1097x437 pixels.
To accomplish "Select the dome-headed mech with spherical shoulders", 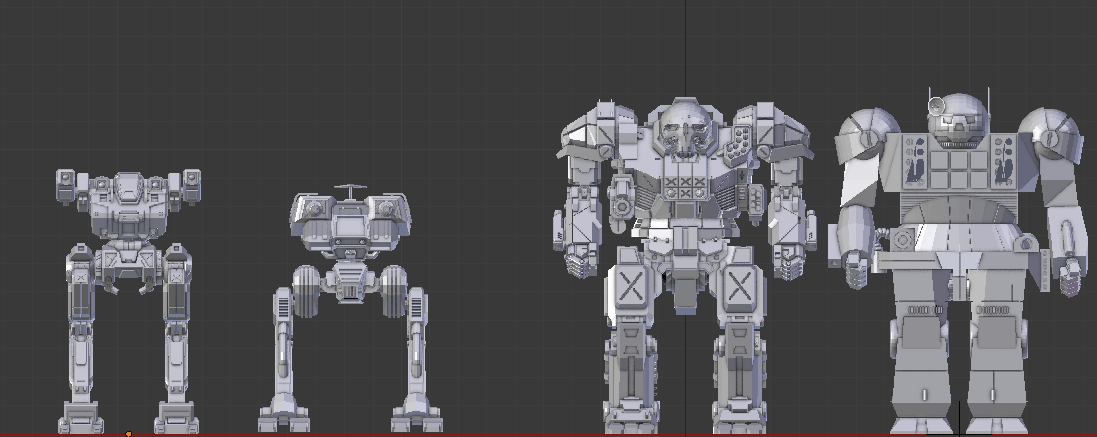I will tap(956, 260).
